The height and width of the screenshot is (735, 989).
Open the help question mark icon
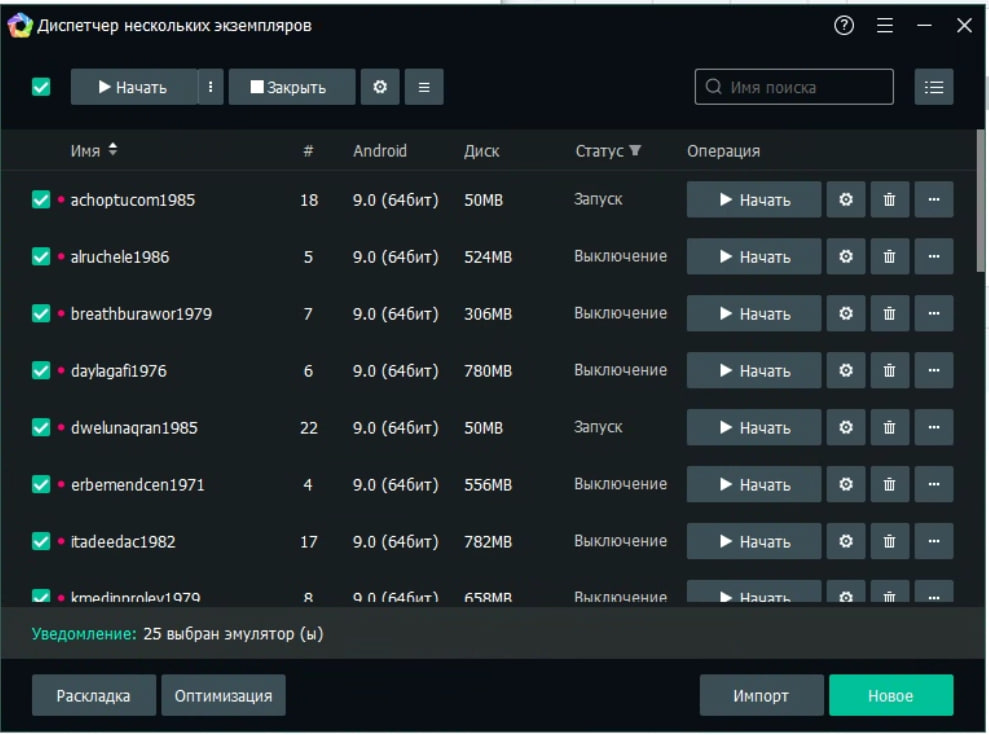[x=844, y=26]
